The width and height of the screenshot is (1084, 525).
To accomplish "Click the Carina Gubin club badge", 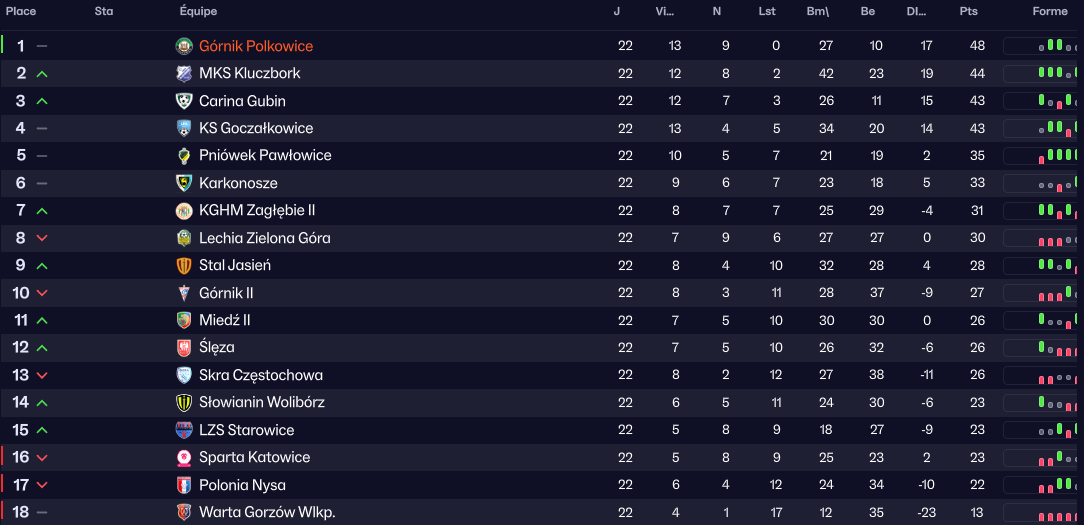I will 184,101.
